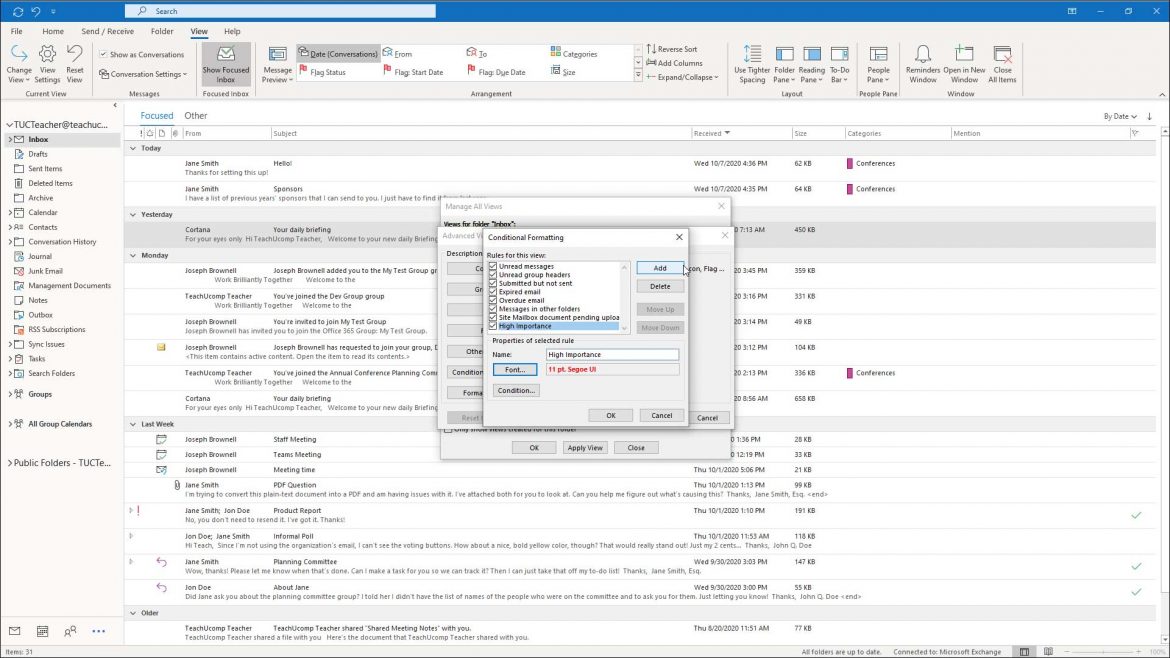Select the Show Focused Inbox icon
This screenshot has height=658, width=1170.
[224, 64]
